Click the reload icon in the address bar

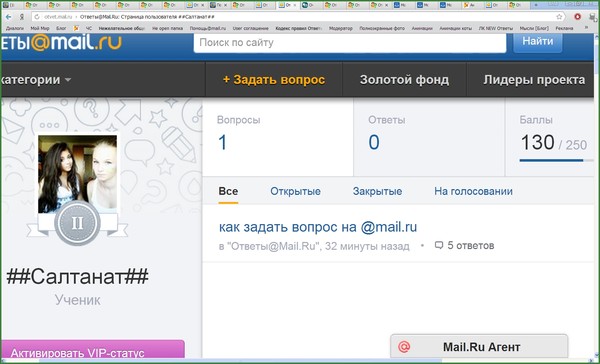(x=37, y=17)
